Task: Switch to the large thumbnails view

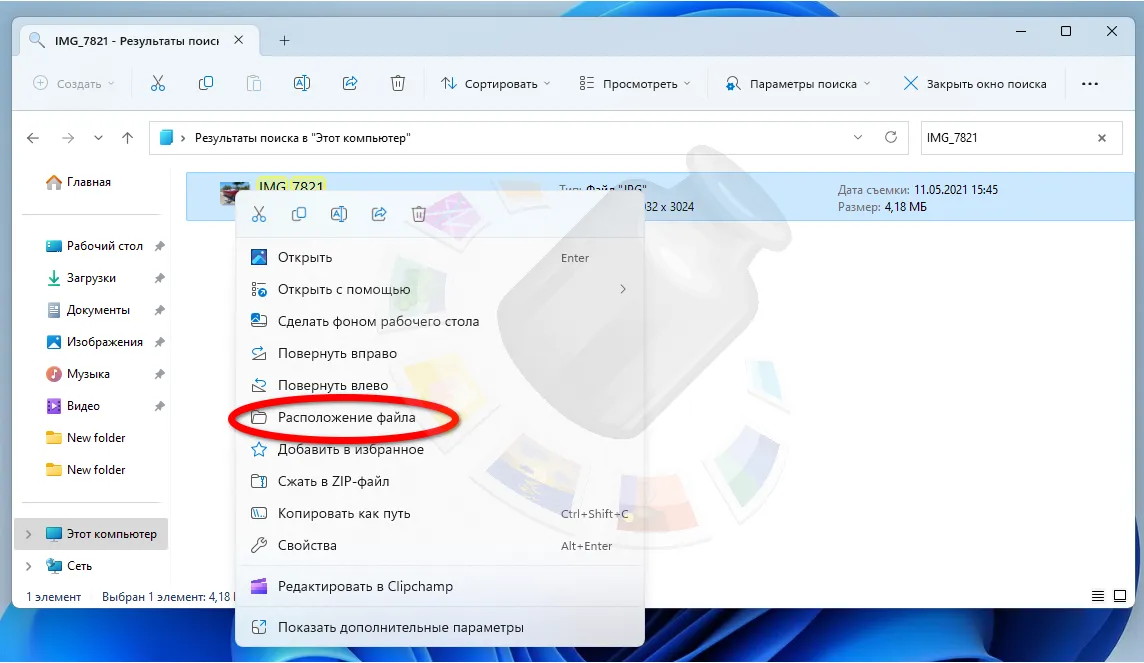Action: point(1121,597)
